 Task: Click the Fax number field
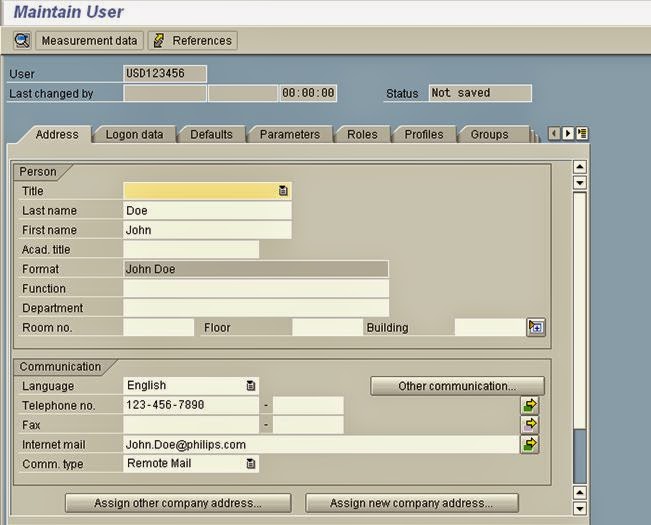point(191,425)
